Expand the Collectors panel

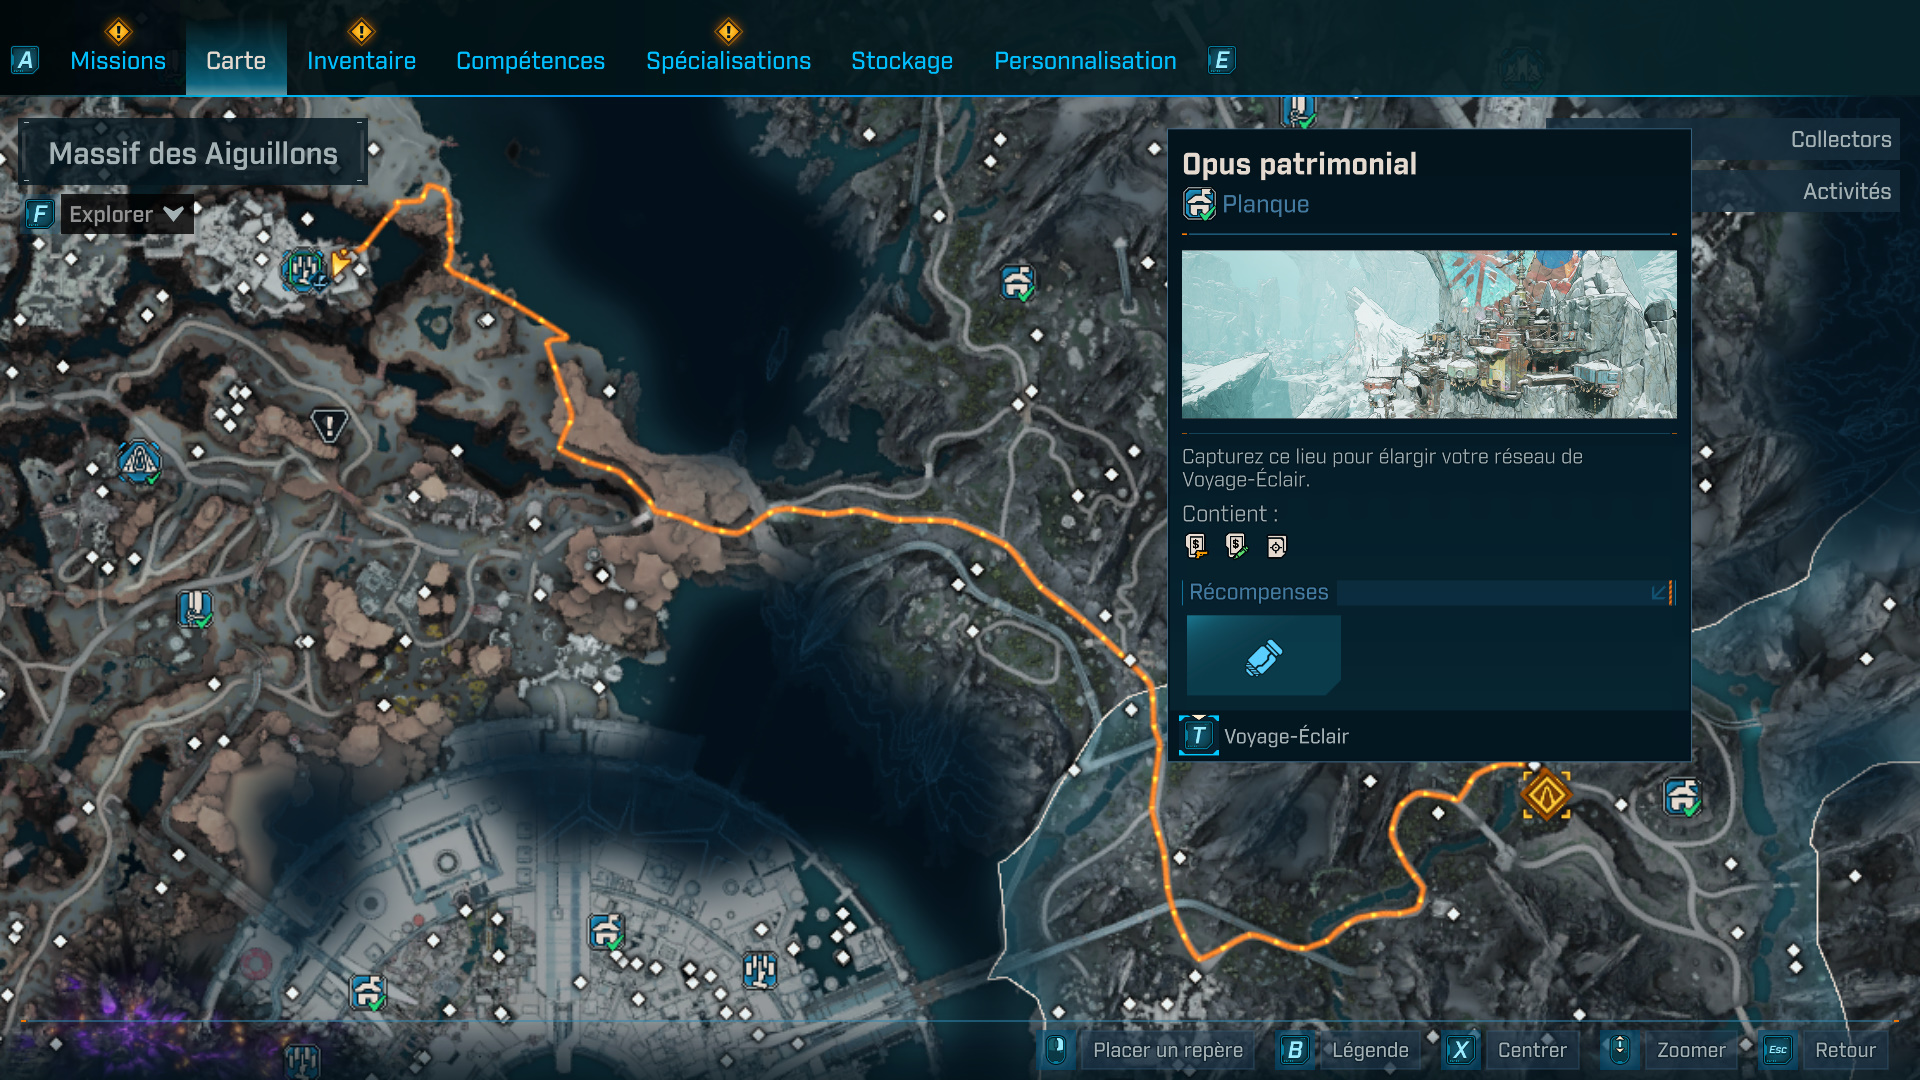pos(1839,140)
